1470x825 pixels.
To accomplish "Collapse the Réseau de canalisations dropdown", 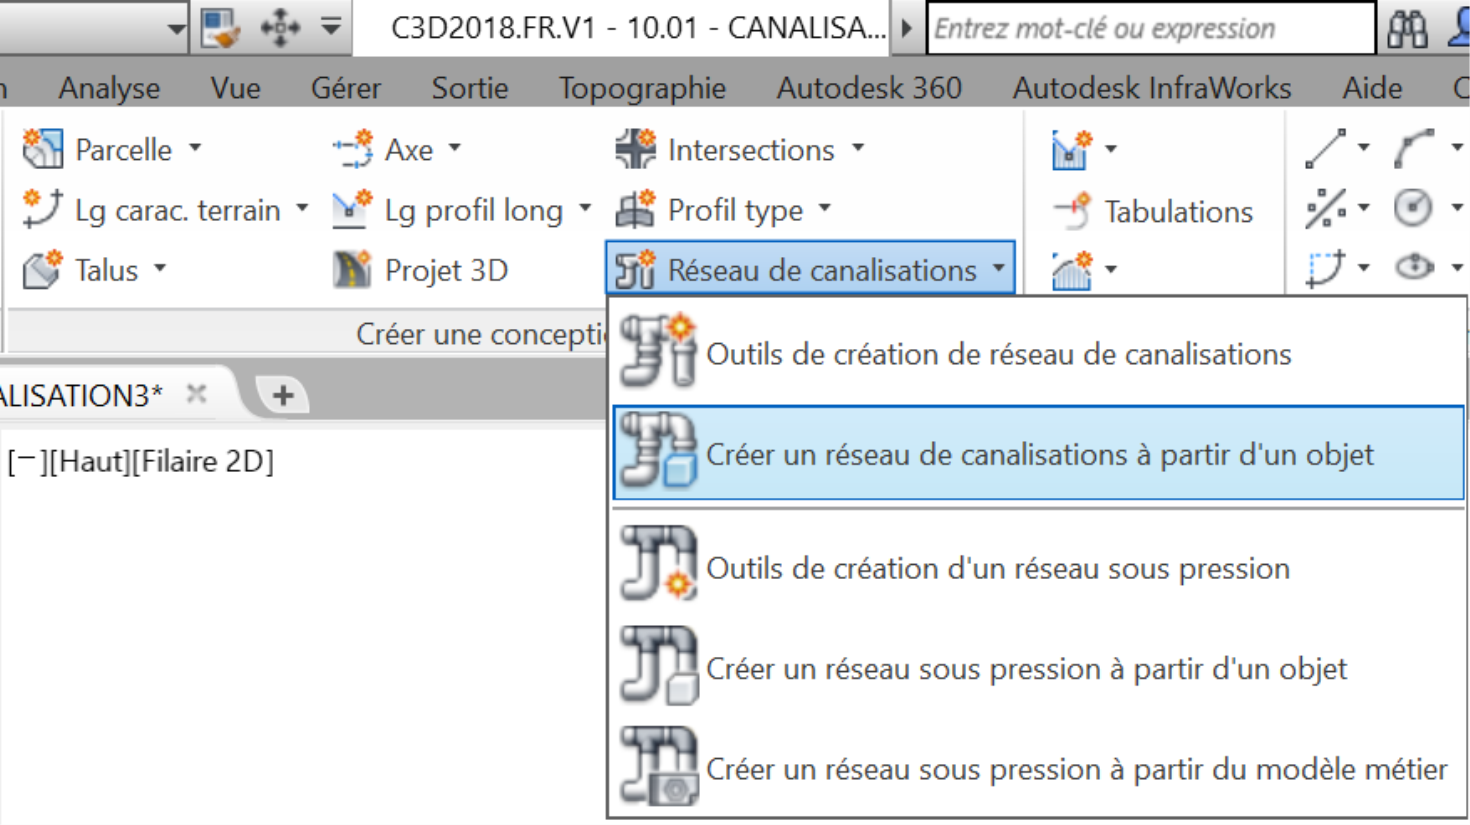I will pyautogui.click(x=999, y=268).
